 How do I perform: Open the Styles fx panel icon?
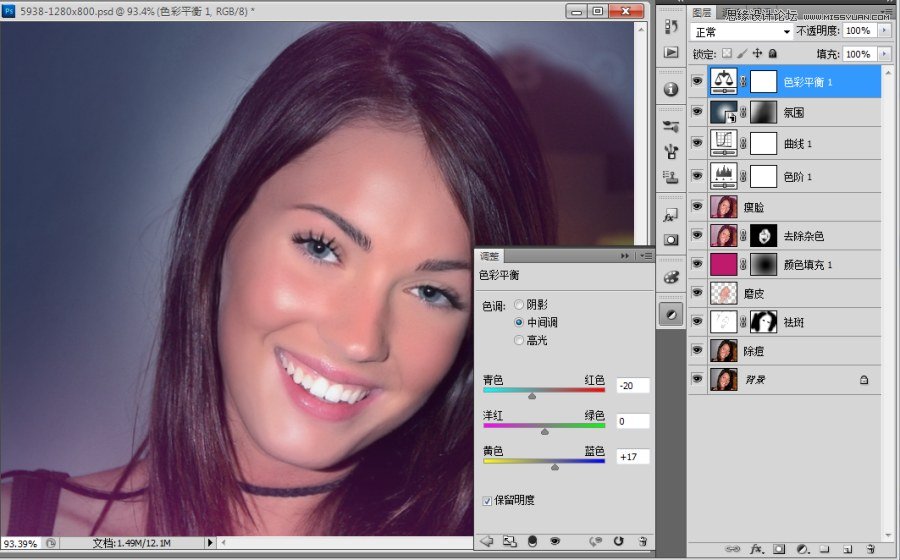(670, 215)
